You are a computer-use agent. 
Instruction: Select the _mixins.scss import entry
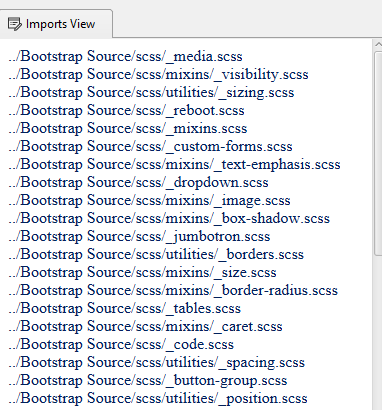128,128
